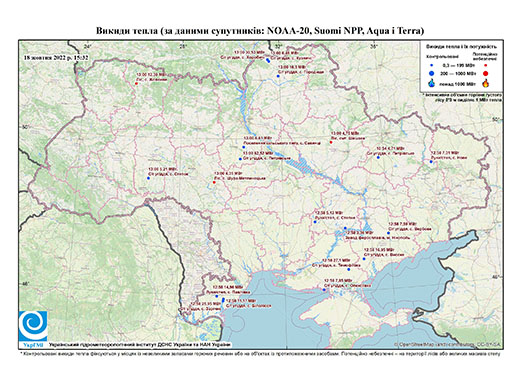Click the Викиди тепла map title
The height and width of the screenshot is (368, 520).
[x=260, y=31]
